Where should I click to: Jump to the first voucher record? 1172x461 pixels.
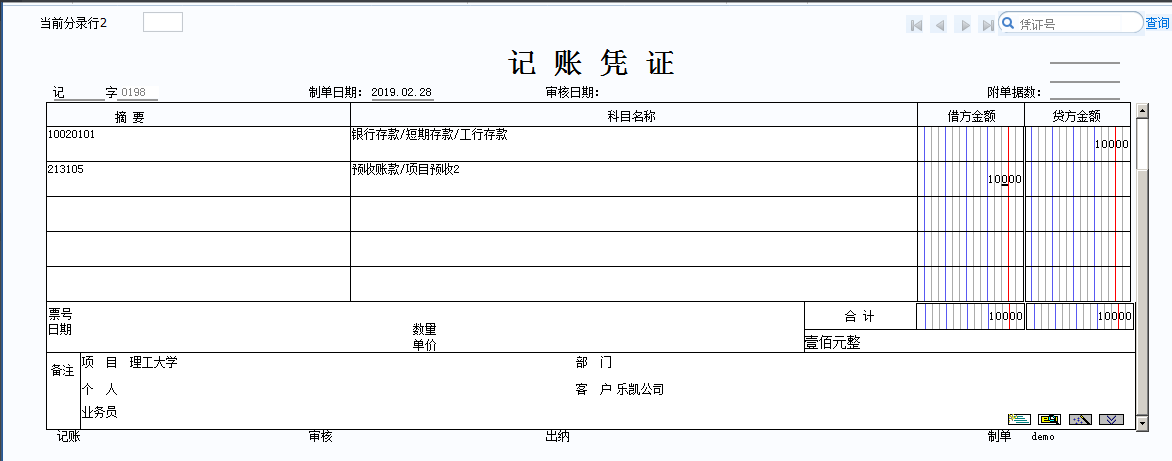(x=916, y=25)
